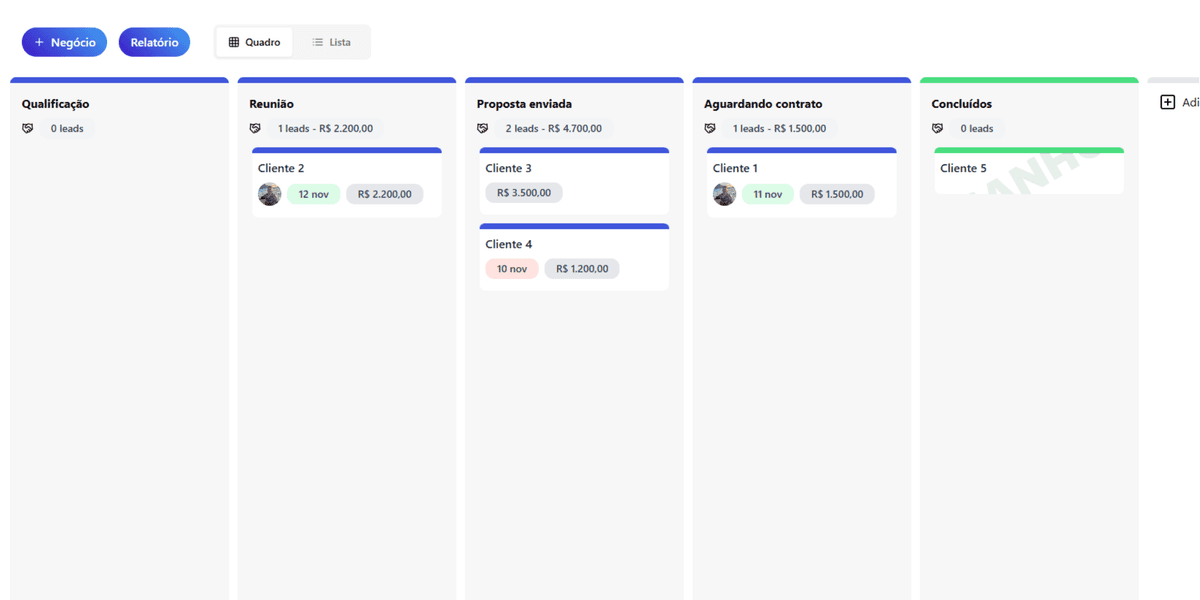The image size is (1200, 600).
Task: Click the avatar on Cliente 1 card
Action: pos(725,194)
